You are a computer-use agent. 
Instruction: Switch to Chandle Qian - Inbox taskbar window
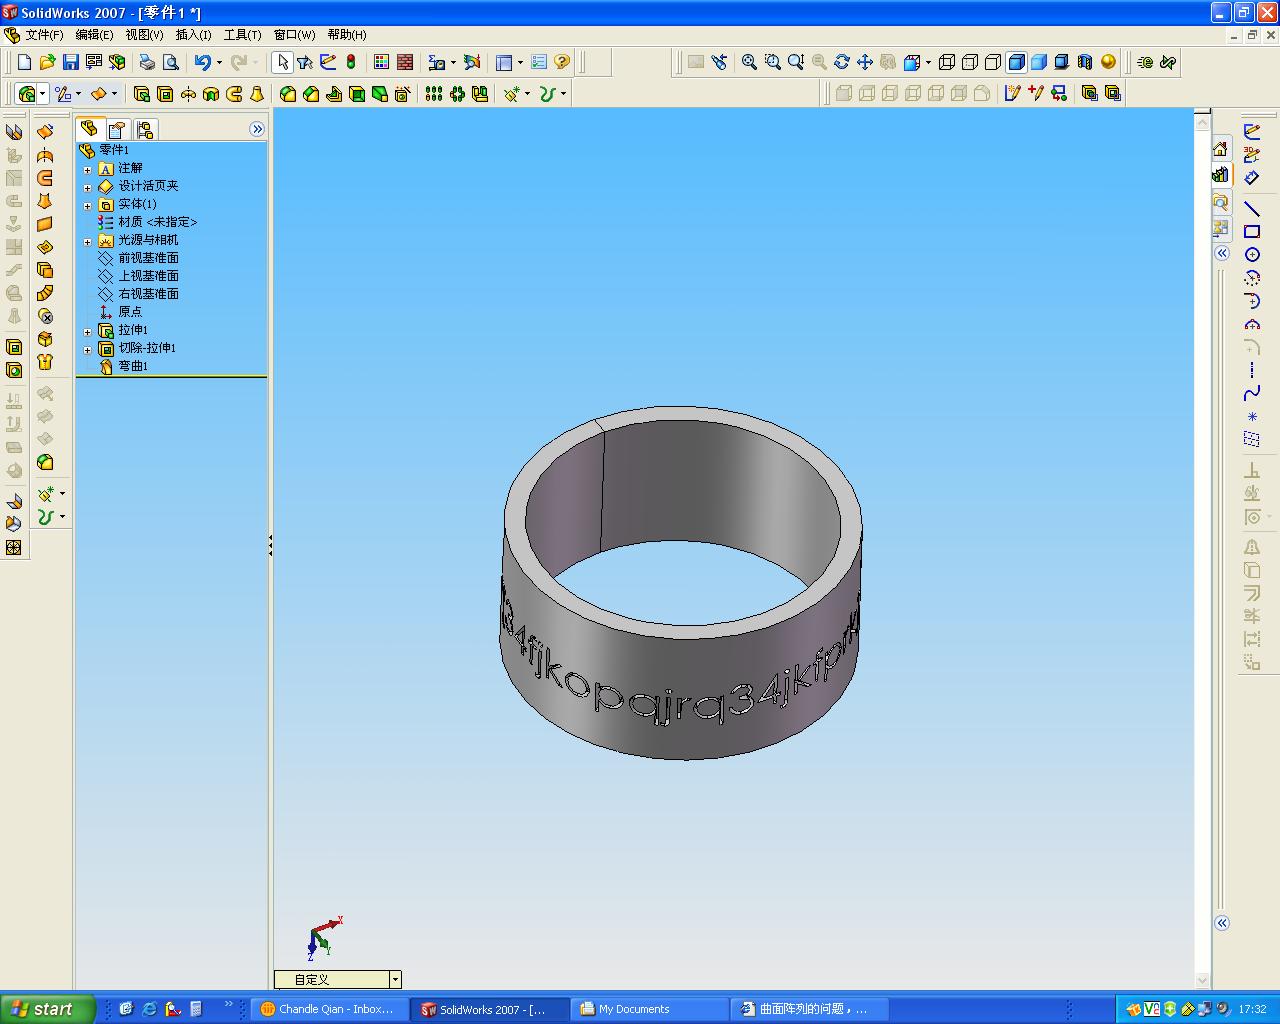[330, 1009]
